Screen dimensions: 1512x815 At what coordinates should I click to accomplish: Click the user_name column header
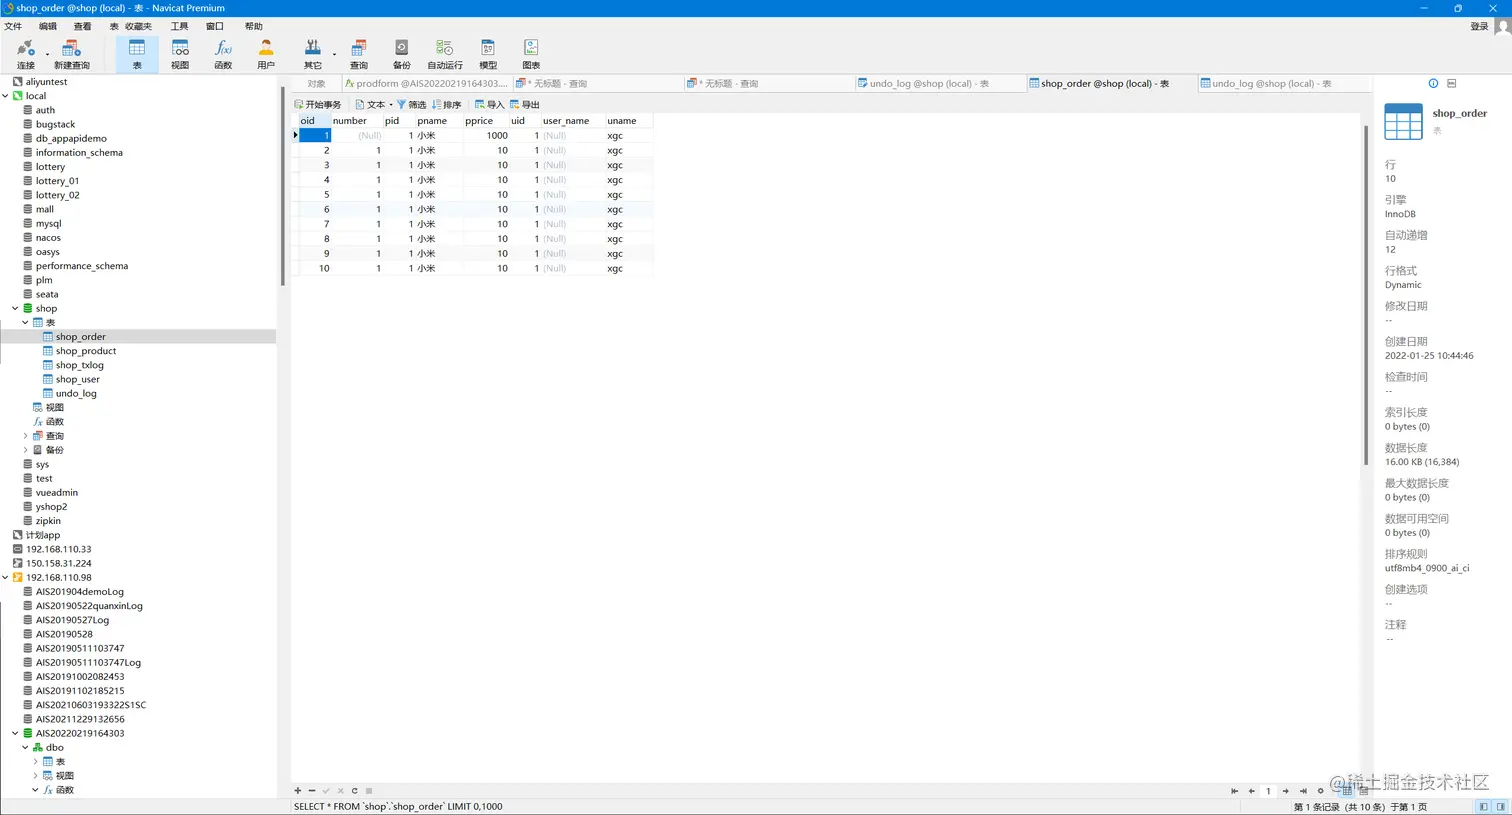tap(572, 121)
